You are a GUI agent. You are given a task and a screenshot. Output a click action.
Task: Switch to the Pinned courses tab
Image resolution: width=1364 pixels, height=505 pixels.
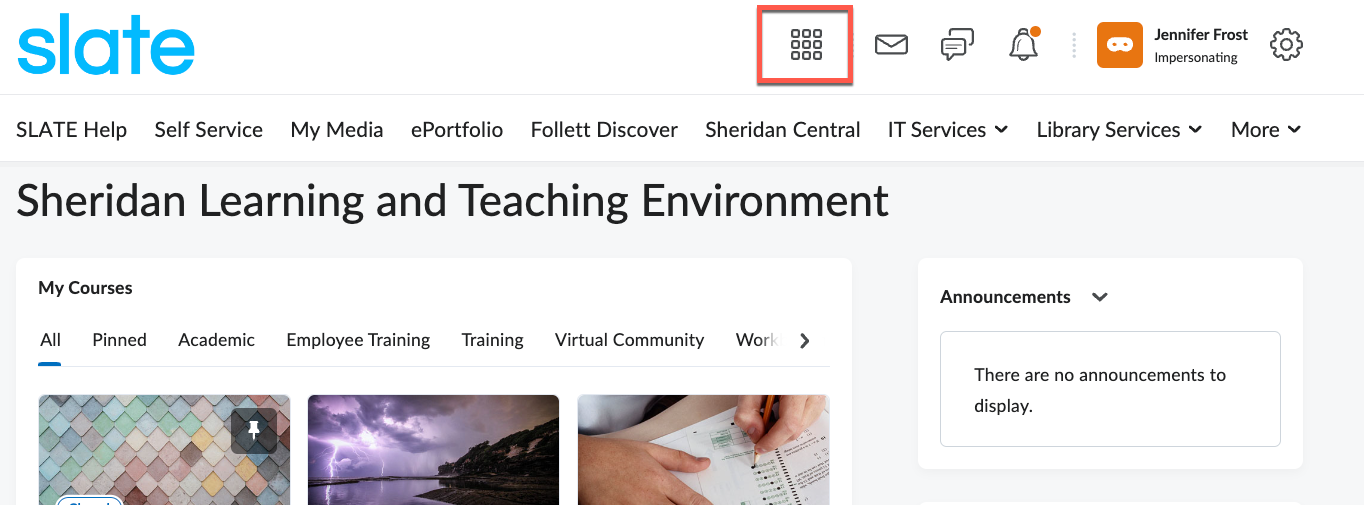tap(119, 340)
